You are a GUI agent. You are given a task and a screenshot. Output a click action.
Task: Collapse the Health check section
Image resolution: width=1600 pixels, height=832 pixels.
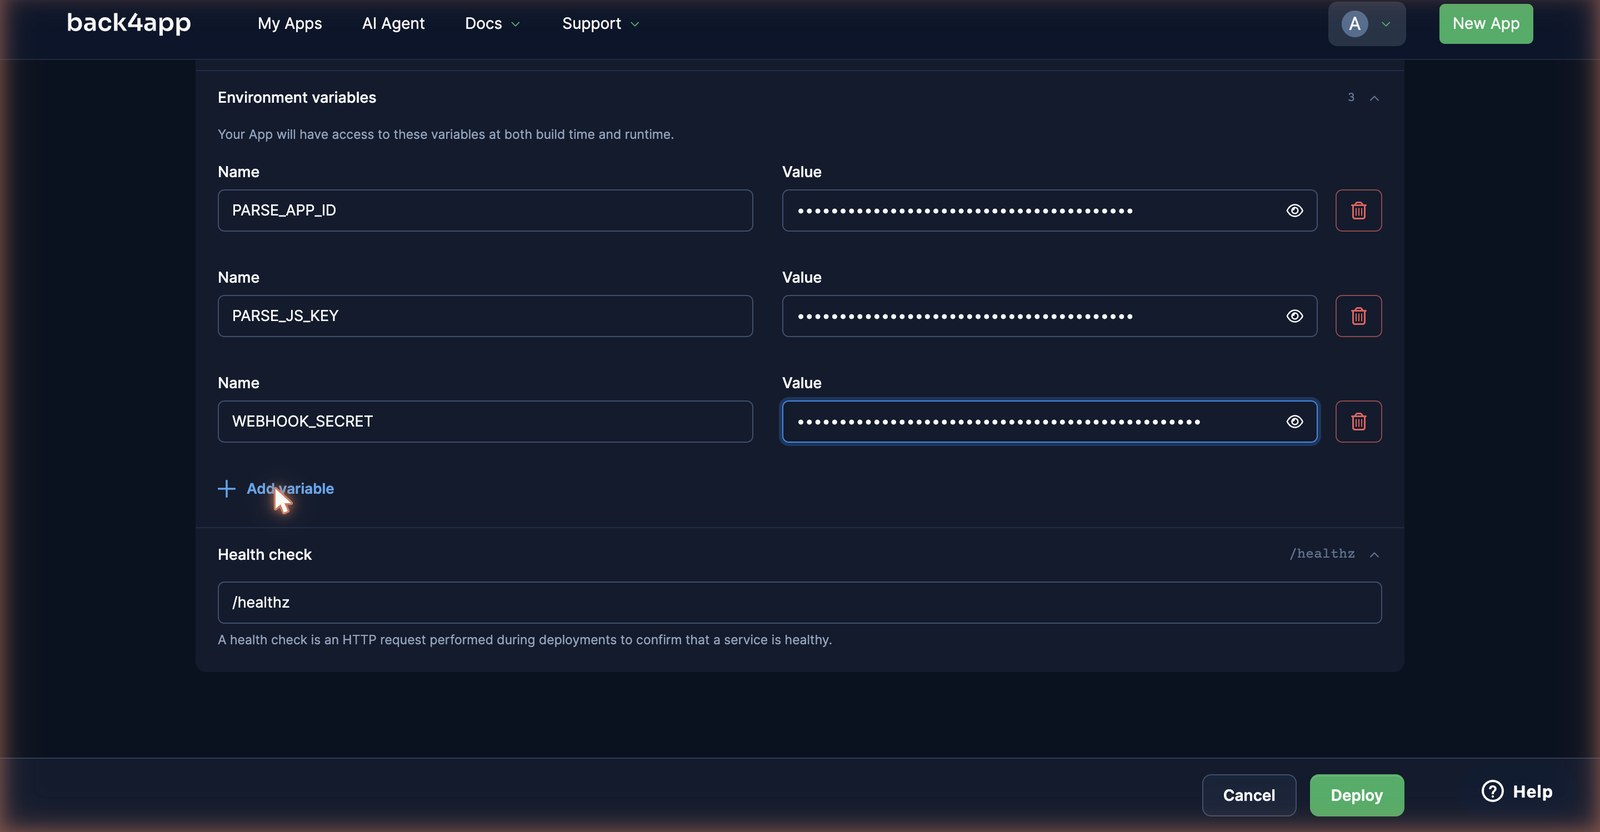(x=1374, y=555)
